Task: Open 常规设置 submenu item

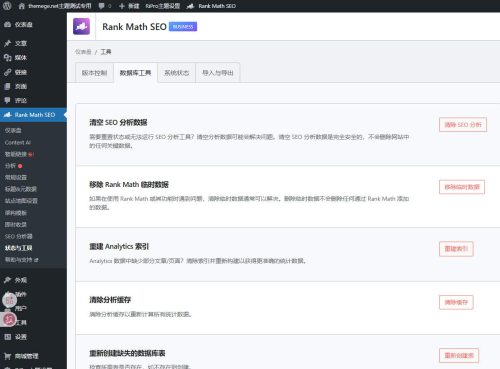Action: click(x=16, y=177)
